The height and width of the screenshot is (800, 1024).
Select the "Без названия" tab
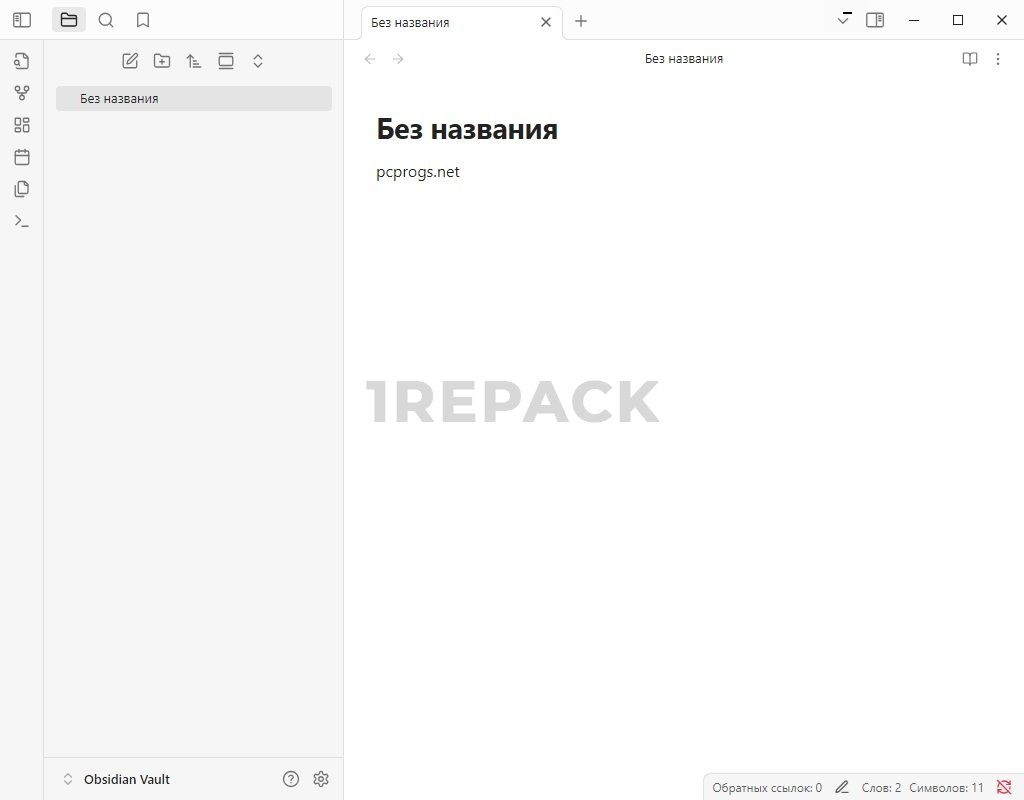(450, 22)
